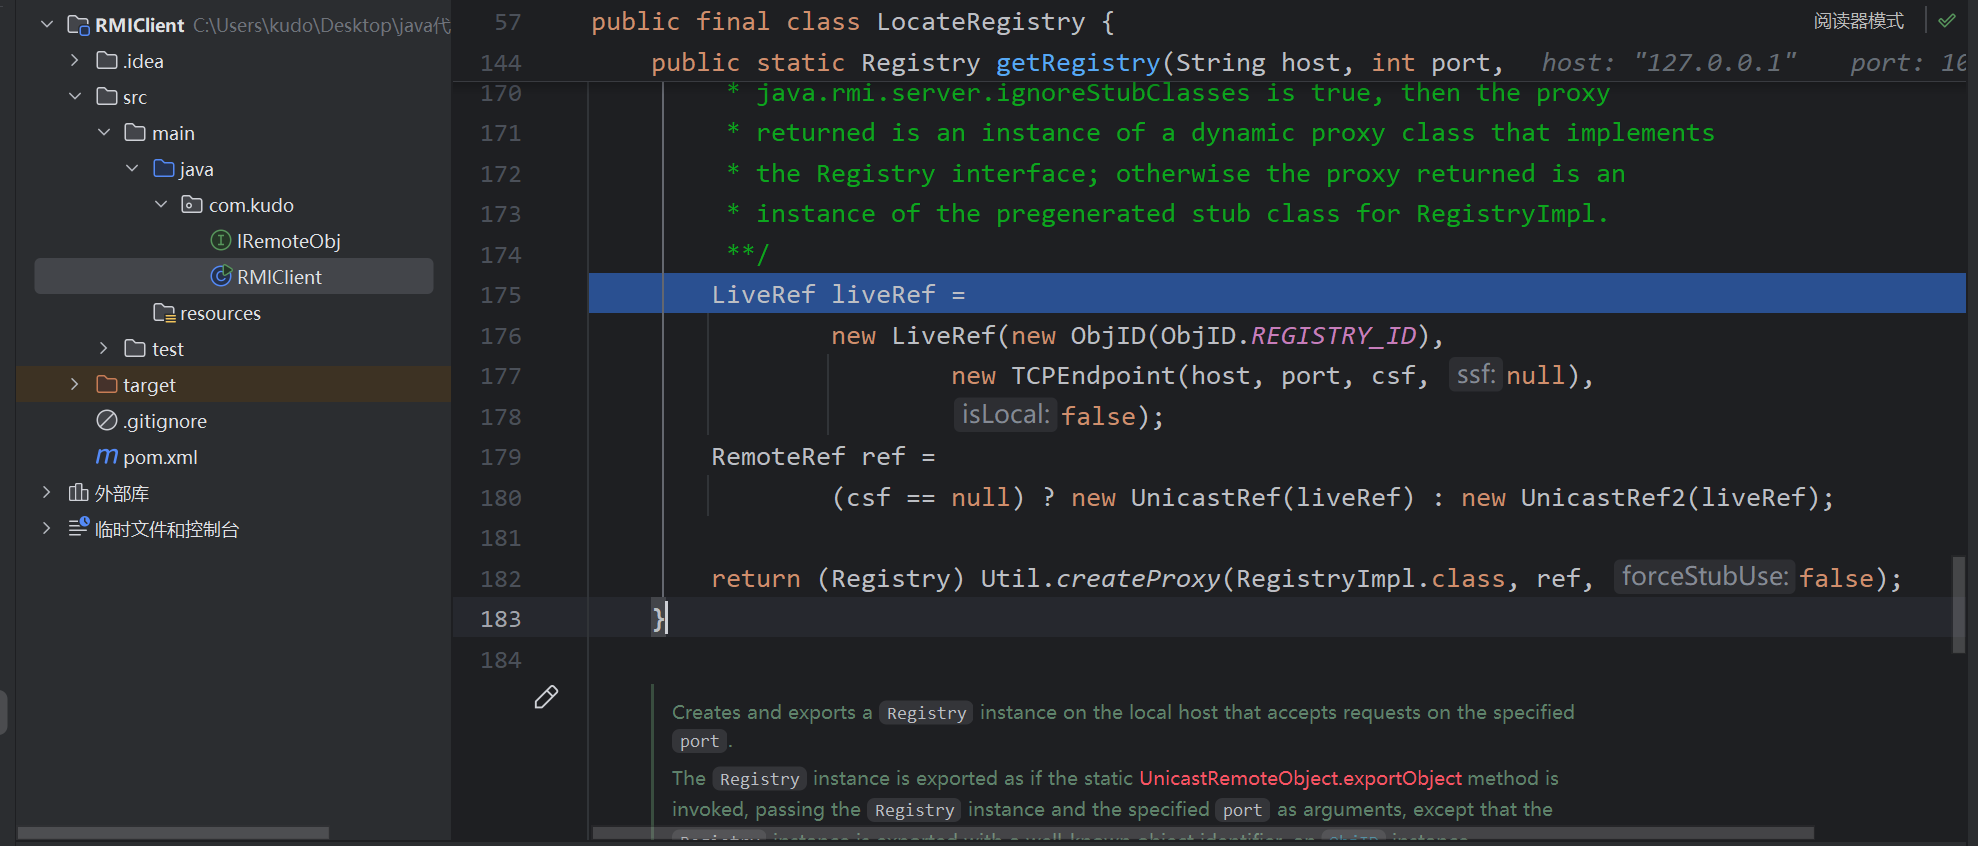Viewport: 1978px width, 846px height.
Task: Collapse the RMIClient project root
Action: 47,25
